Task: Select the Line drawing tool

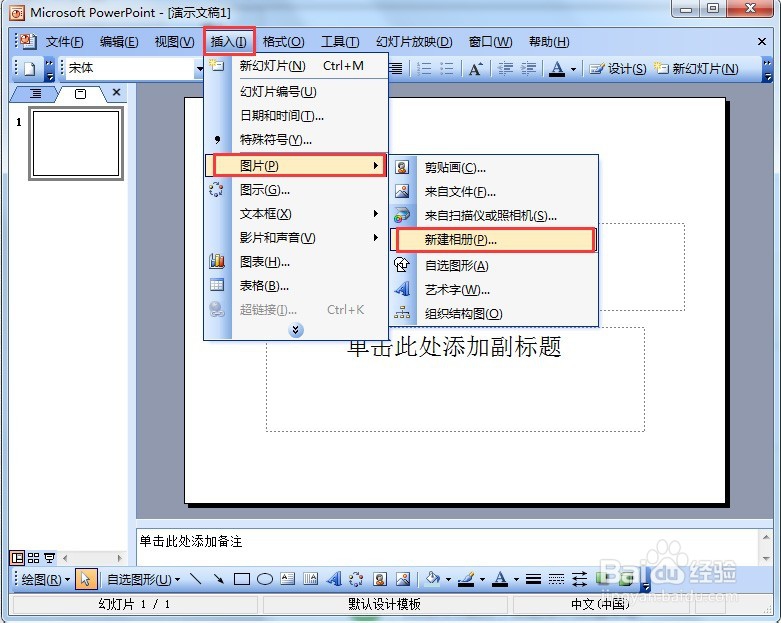Action: point(196,579)
